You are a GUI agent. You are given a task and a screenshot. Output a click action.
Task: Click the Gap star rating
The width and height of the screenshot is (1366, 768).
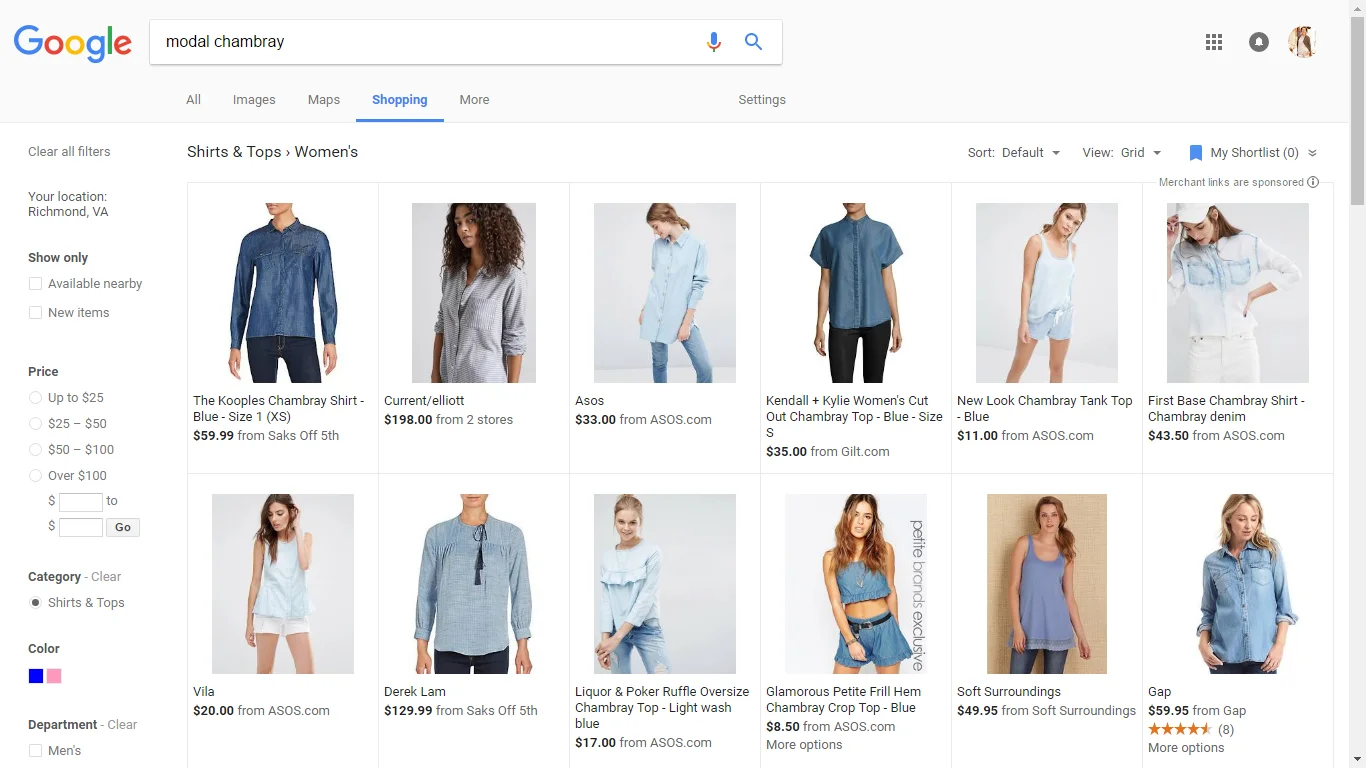(x=1180, y=729)
